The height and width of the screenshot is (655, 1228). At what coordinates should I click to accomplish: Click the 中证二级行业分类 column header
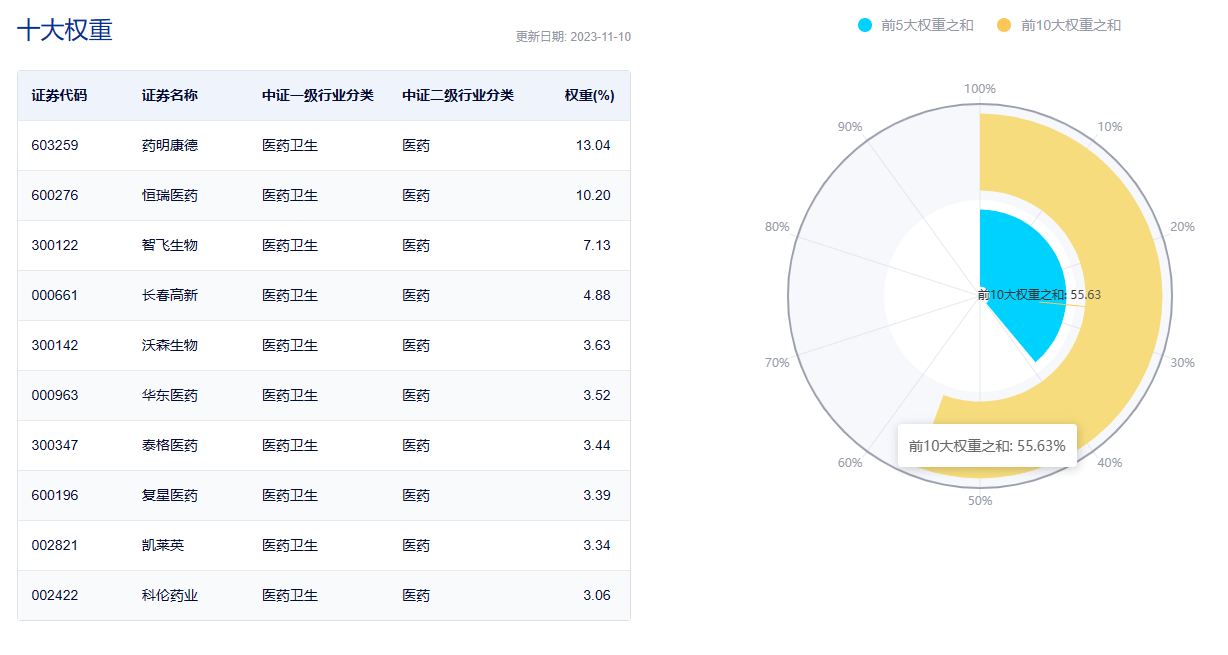tap(458, 96)
